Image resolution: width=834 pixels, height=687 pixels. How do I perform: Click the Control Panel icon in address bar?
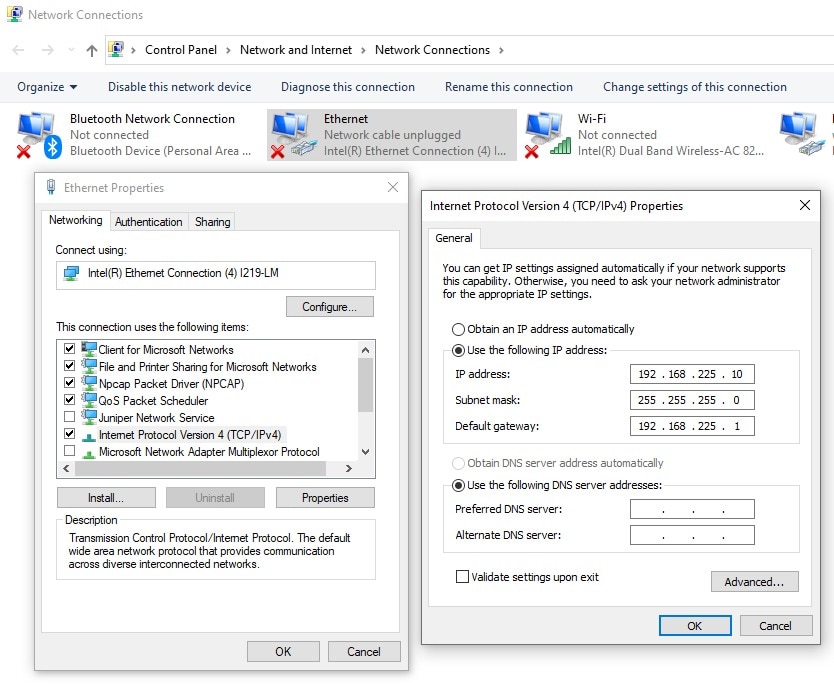[117, 50]
